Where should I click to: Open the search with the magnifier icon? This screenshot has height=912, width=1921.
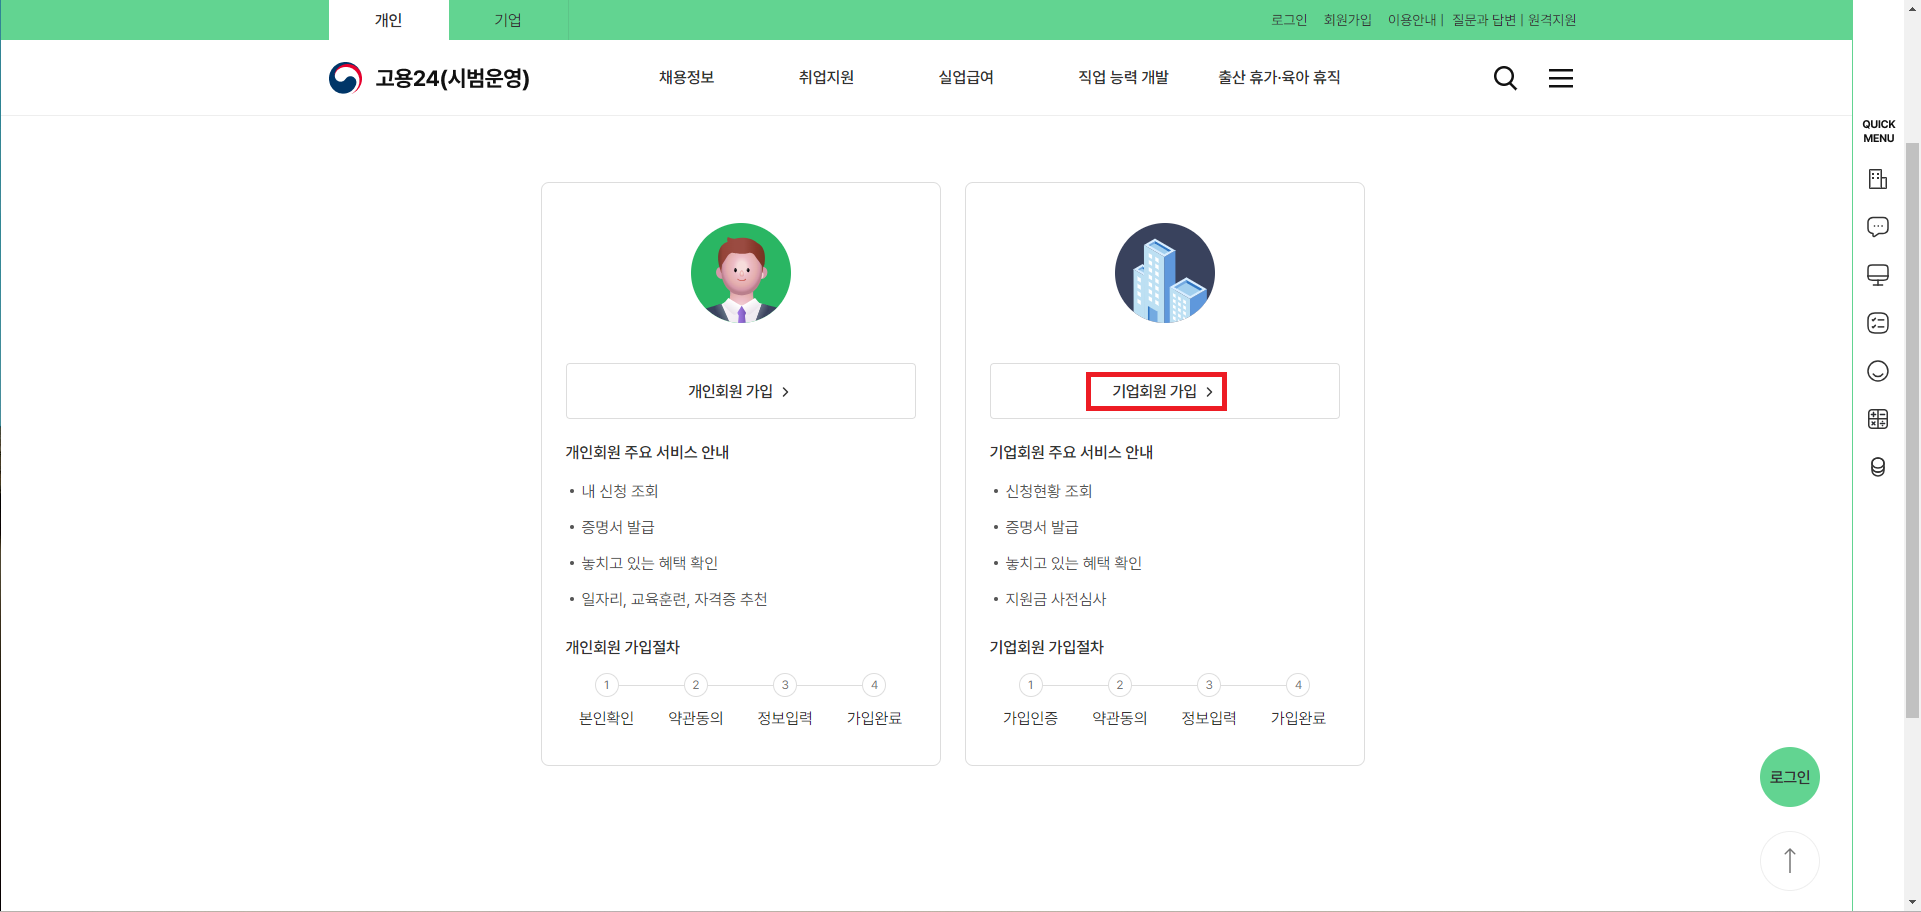click(1504, 78)
